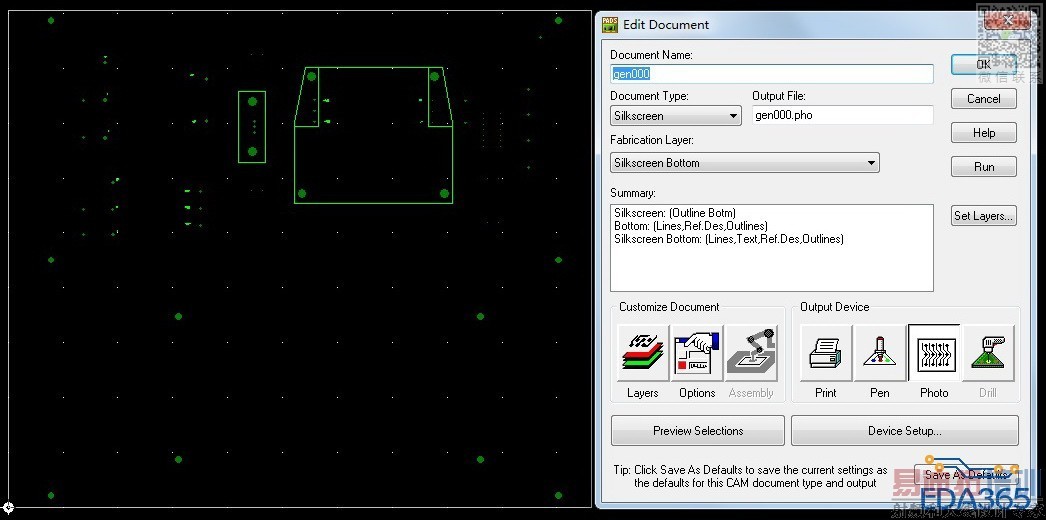Image resolution: width=1046 pixels, height=520 pixels.
Task: Open Device Setup
Action: pyautogui.click(x=905, y=431)
